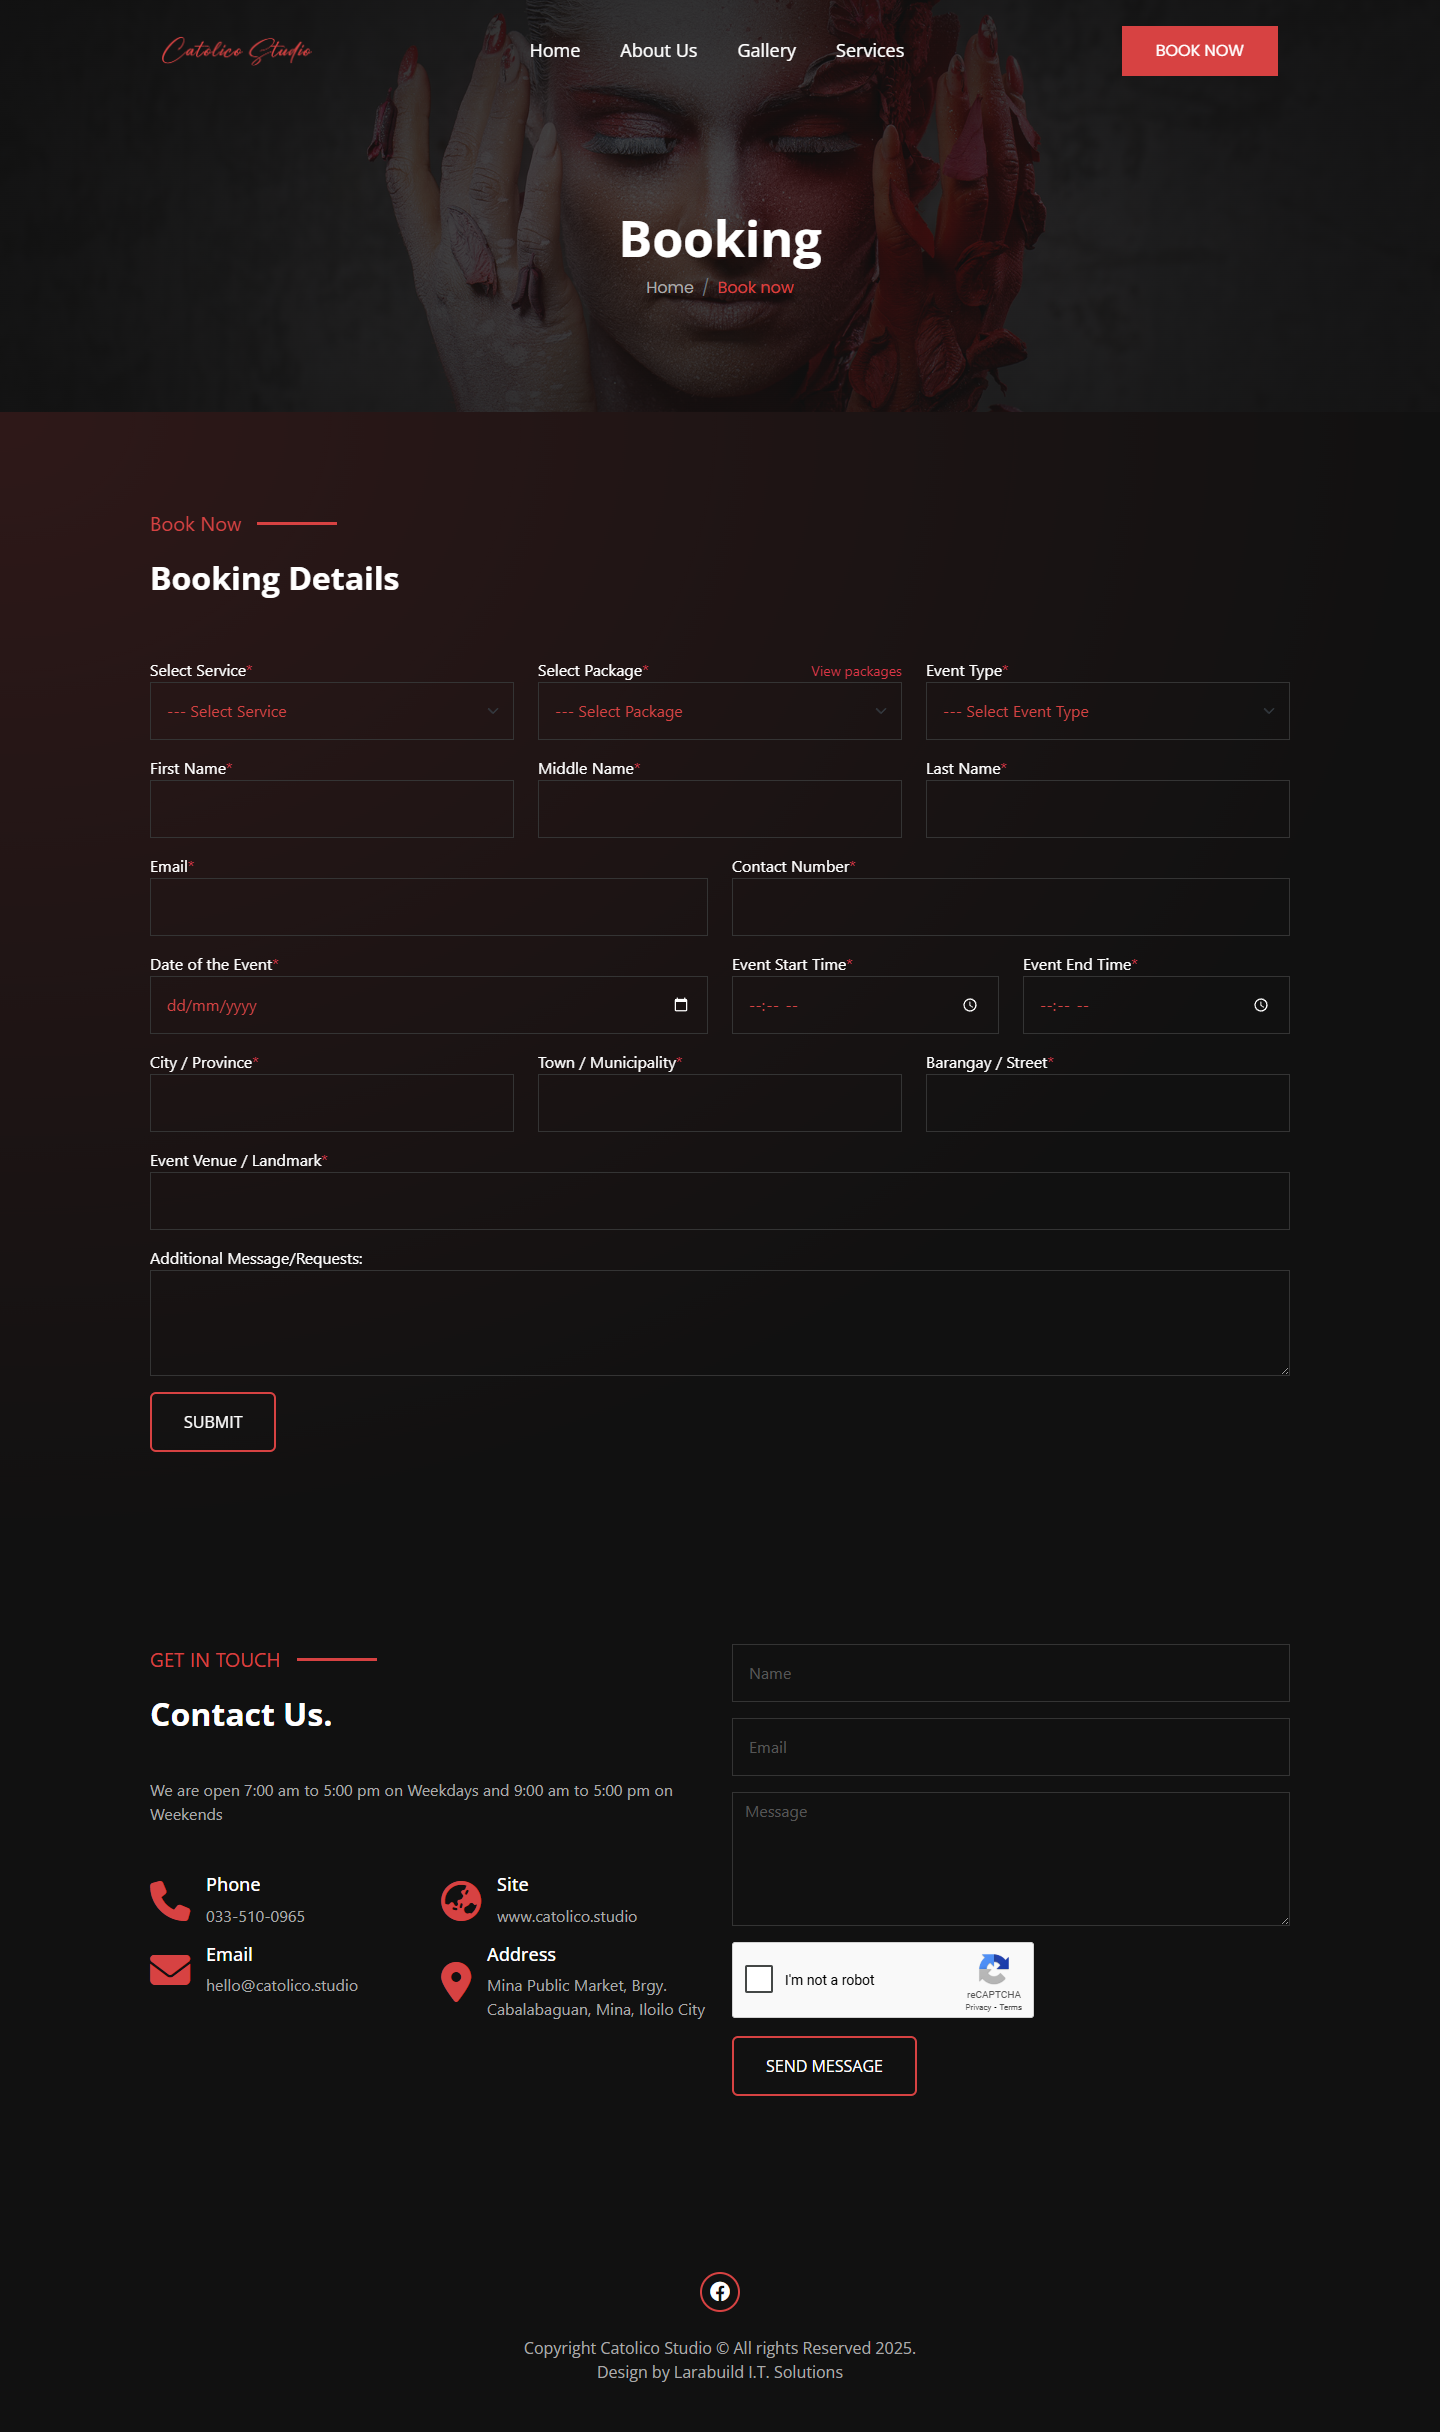This screenshot has height=2432, width=1440.
Task: Click the globe Site icon
Action: [x=461, y=1900]
